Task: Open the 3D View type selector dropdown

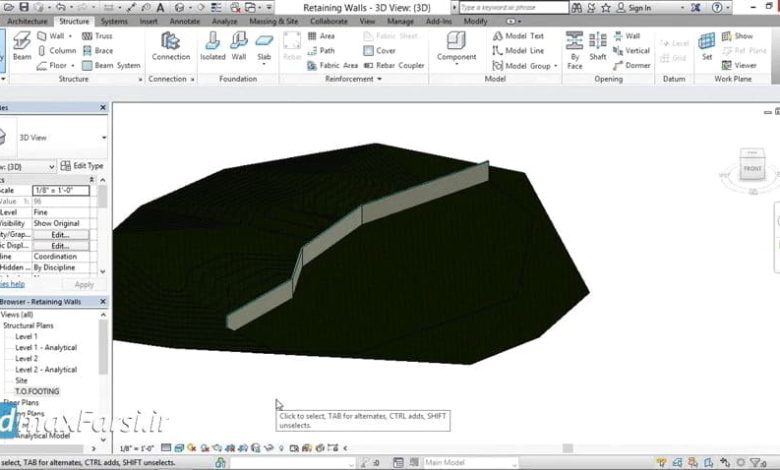Action: coord(103,138)
